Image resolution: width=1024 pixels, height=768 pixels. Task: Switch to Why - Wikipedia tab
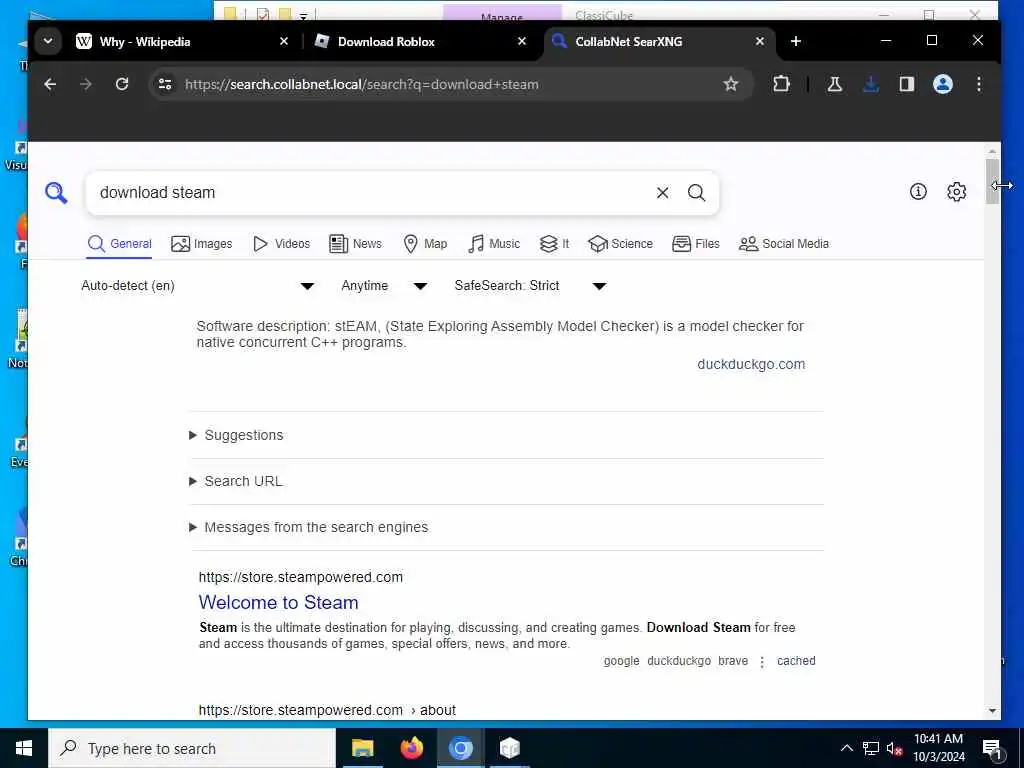pos(178,41)
